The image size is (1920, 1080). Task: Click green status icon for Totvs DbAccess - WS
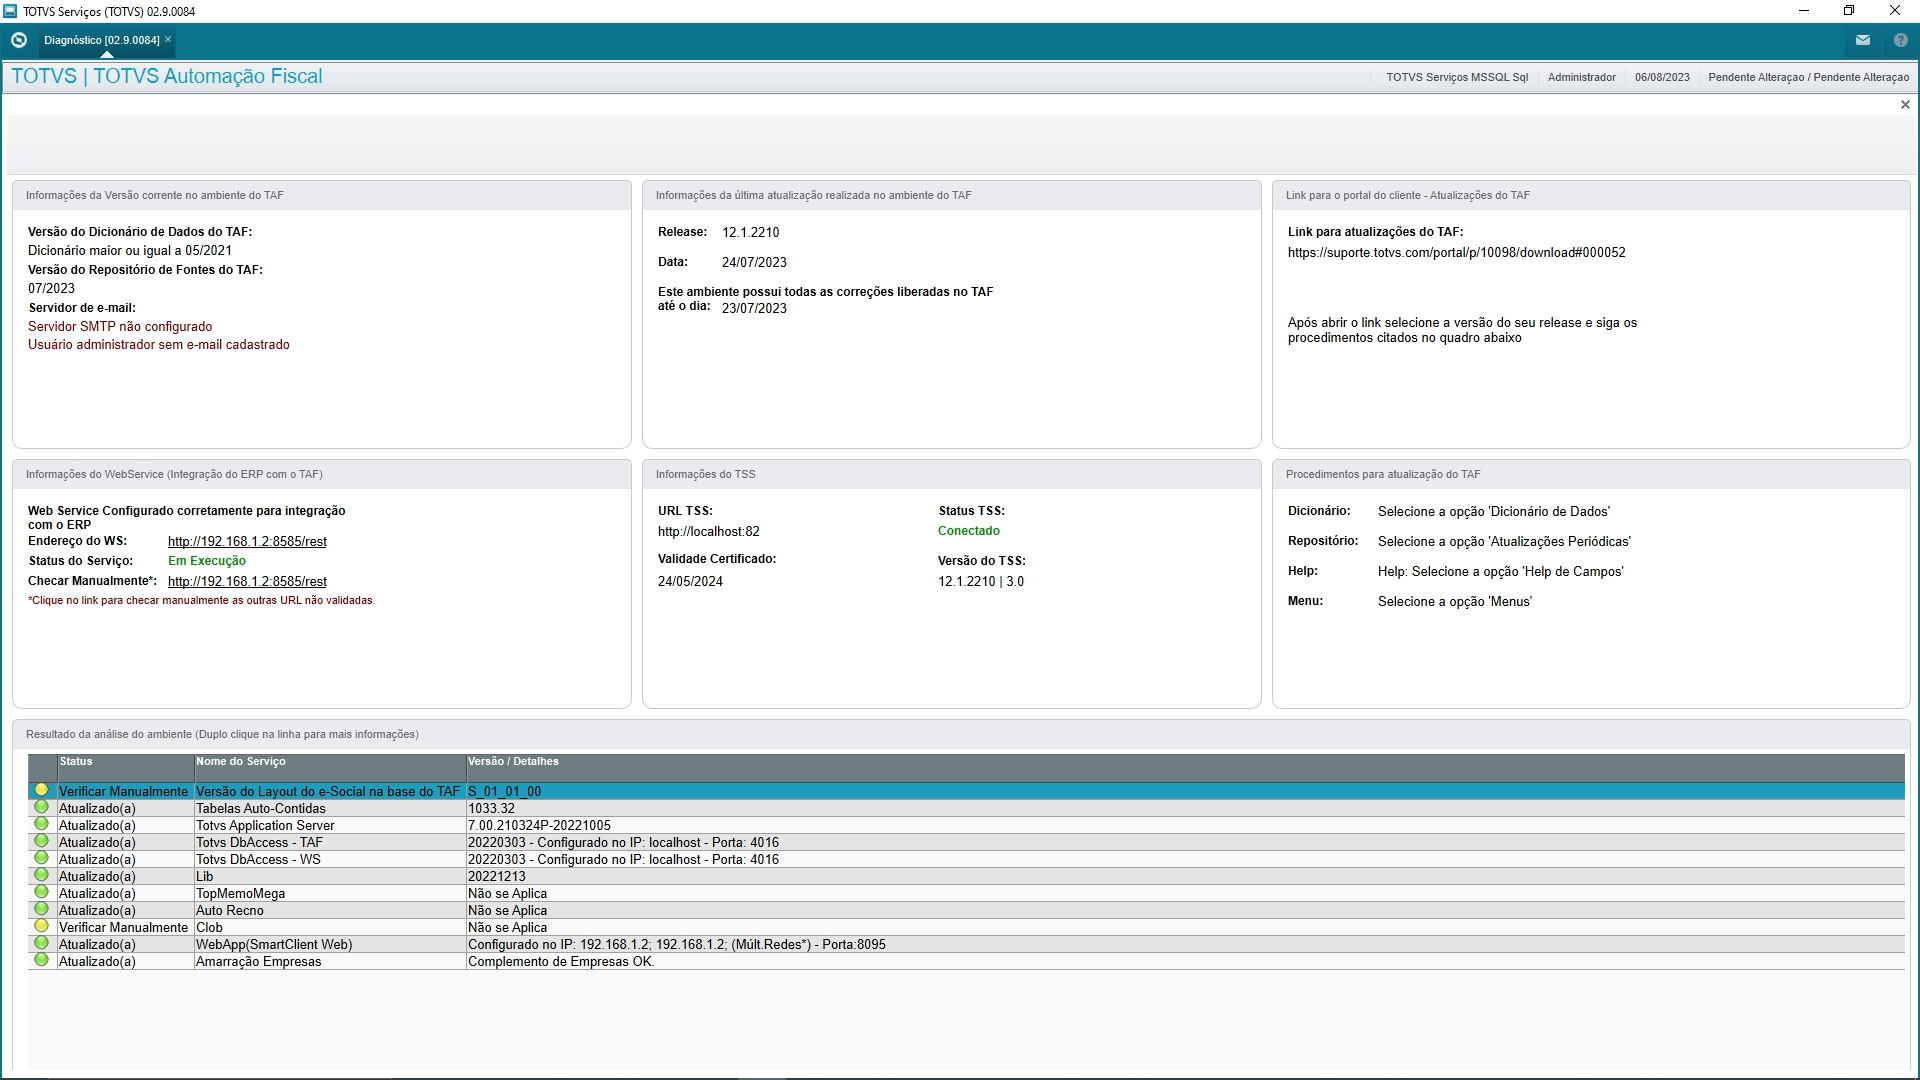click(x=41, y=858)
